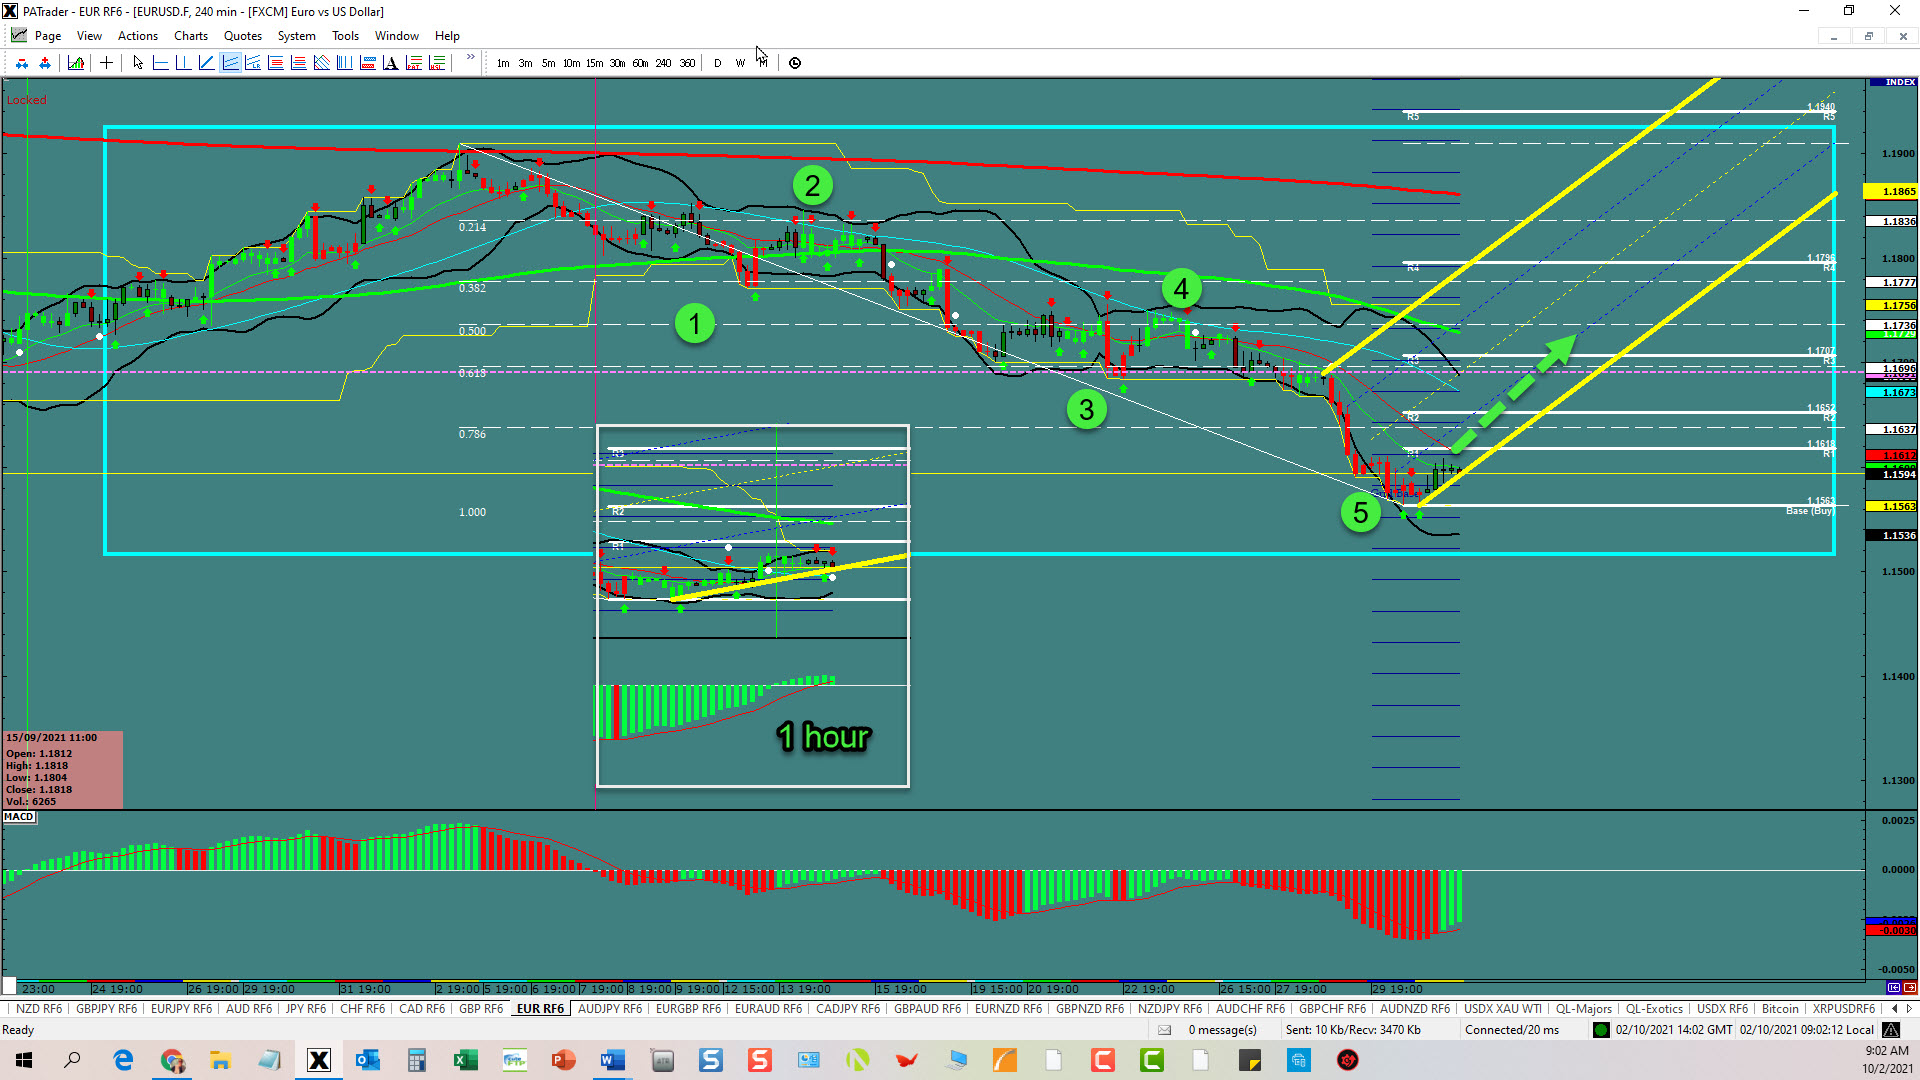Click the 1 hour inset chart thumbnail
This screenshot has width=1920, height=1080.
click(753, 606)
